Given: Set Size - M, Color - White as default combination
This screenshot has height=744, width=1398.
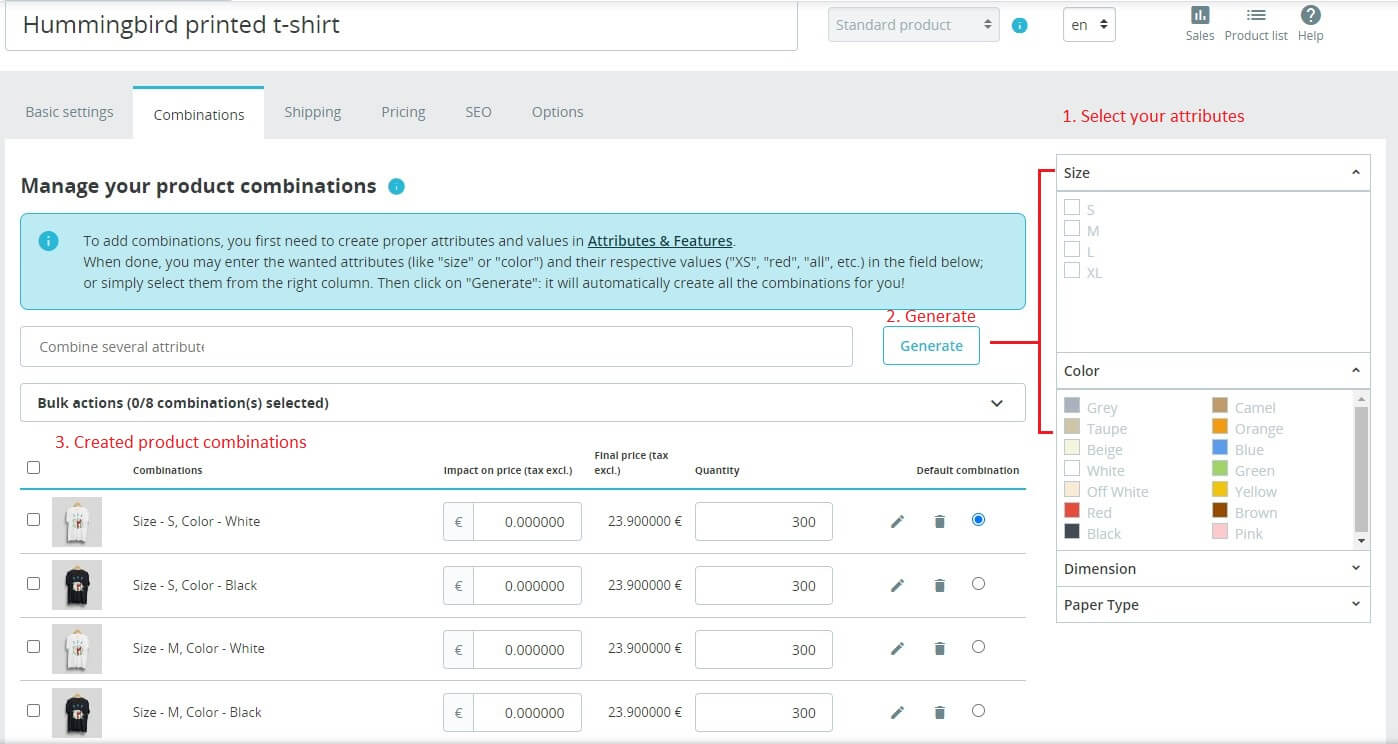Looking at the screenshot, I should pyautogui.click(x=978, y=647).
